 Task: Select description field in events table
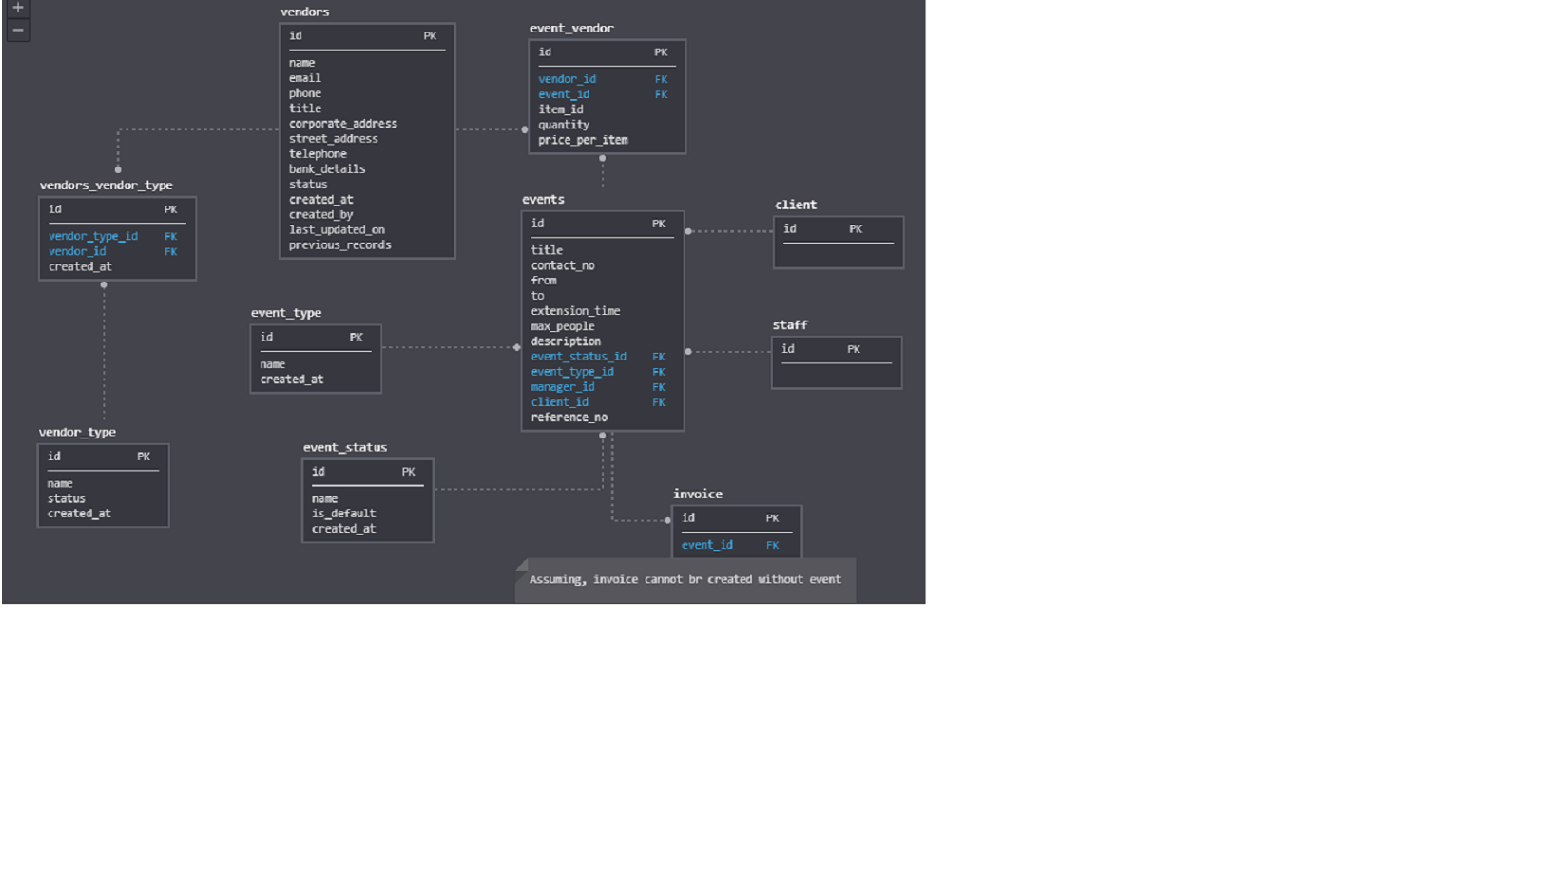566,342
